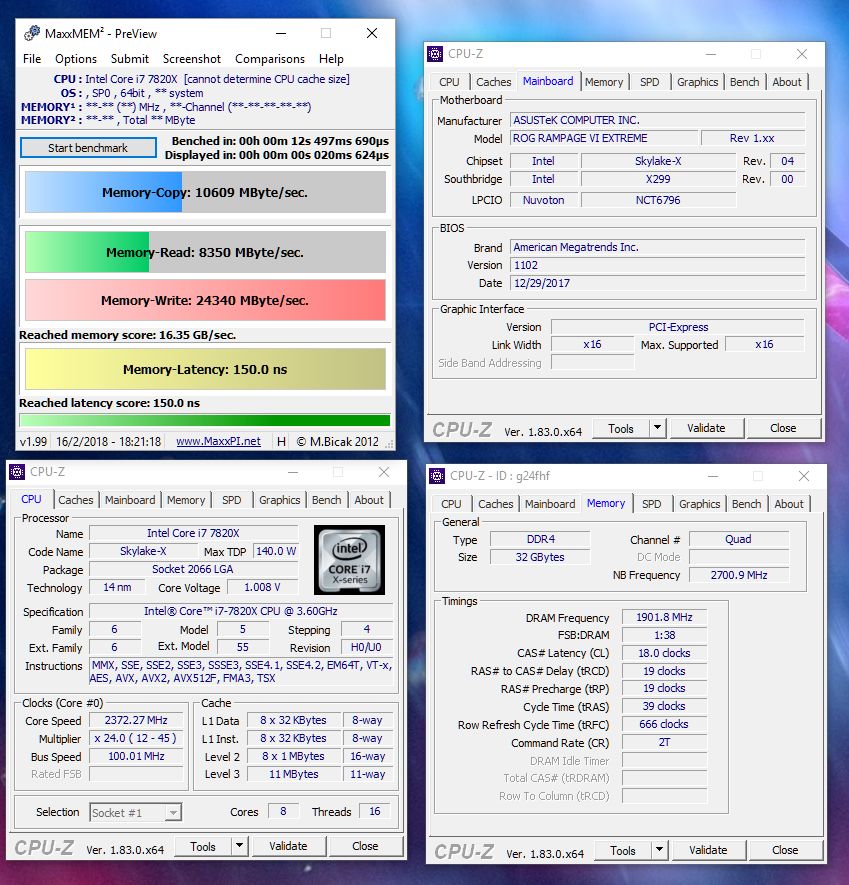Screen dimensions: 849x885
Task: Minimize the MaxxMEM PreView window
Action: (281, 33)
